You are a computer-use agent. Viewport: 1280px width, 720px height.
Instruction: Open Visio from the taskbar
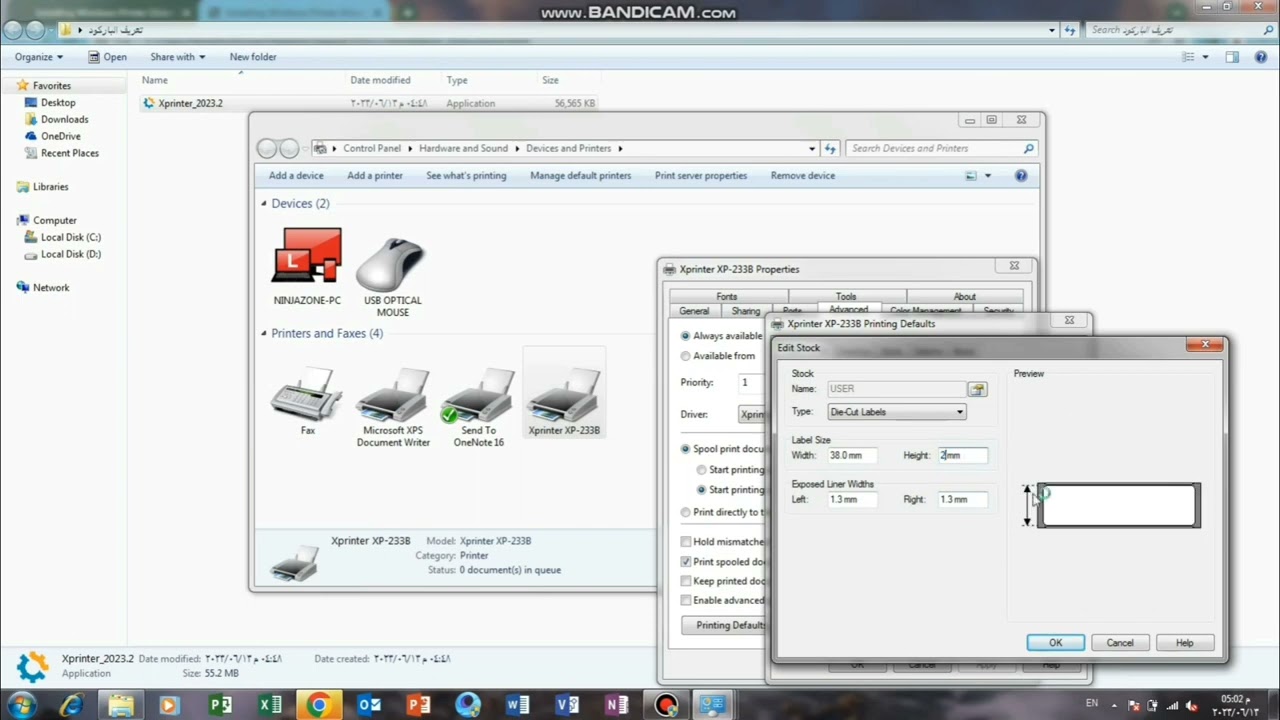[x=567, y=705]
